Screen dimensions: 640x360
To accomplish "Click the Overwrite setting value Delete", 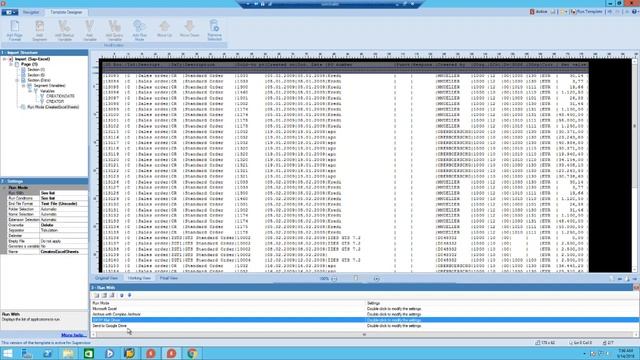I will (64, 225).
